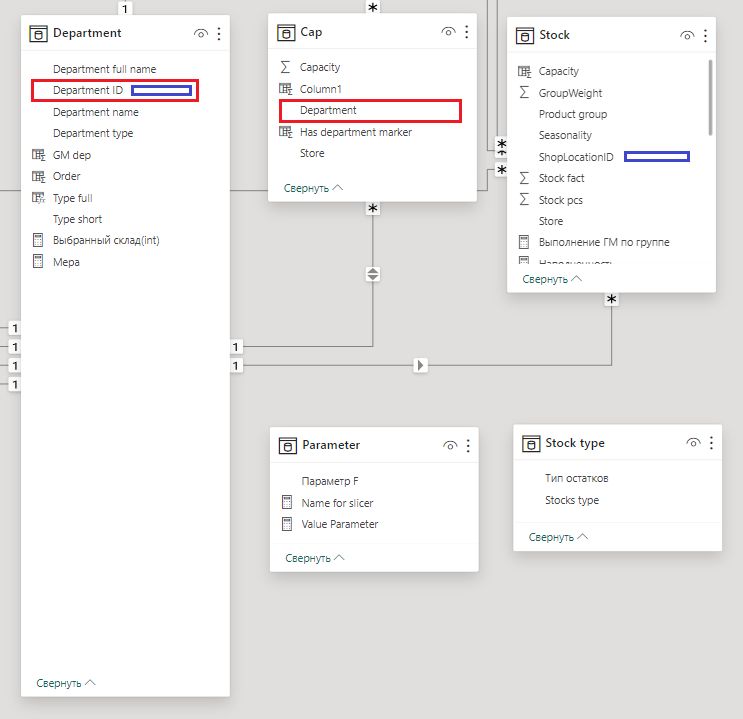
Task: Click sigma icon beside Stock fact
Action: (524, 178)
